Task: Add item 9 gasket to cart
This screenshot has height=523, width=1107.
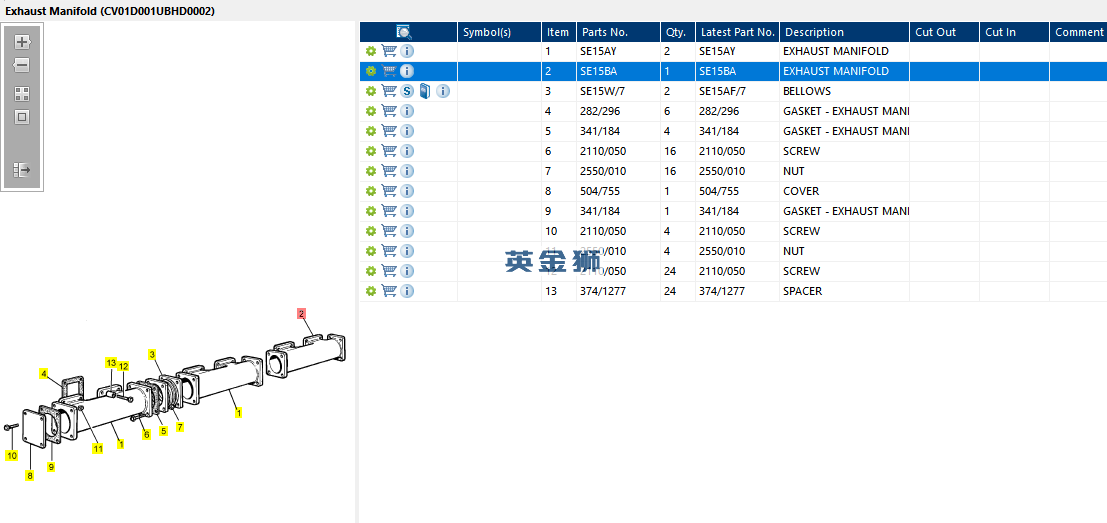Action: [388, 210]
